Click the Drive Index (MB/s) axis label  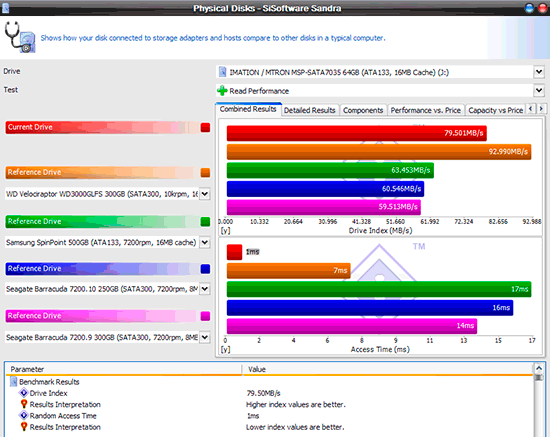click(380, 230)
